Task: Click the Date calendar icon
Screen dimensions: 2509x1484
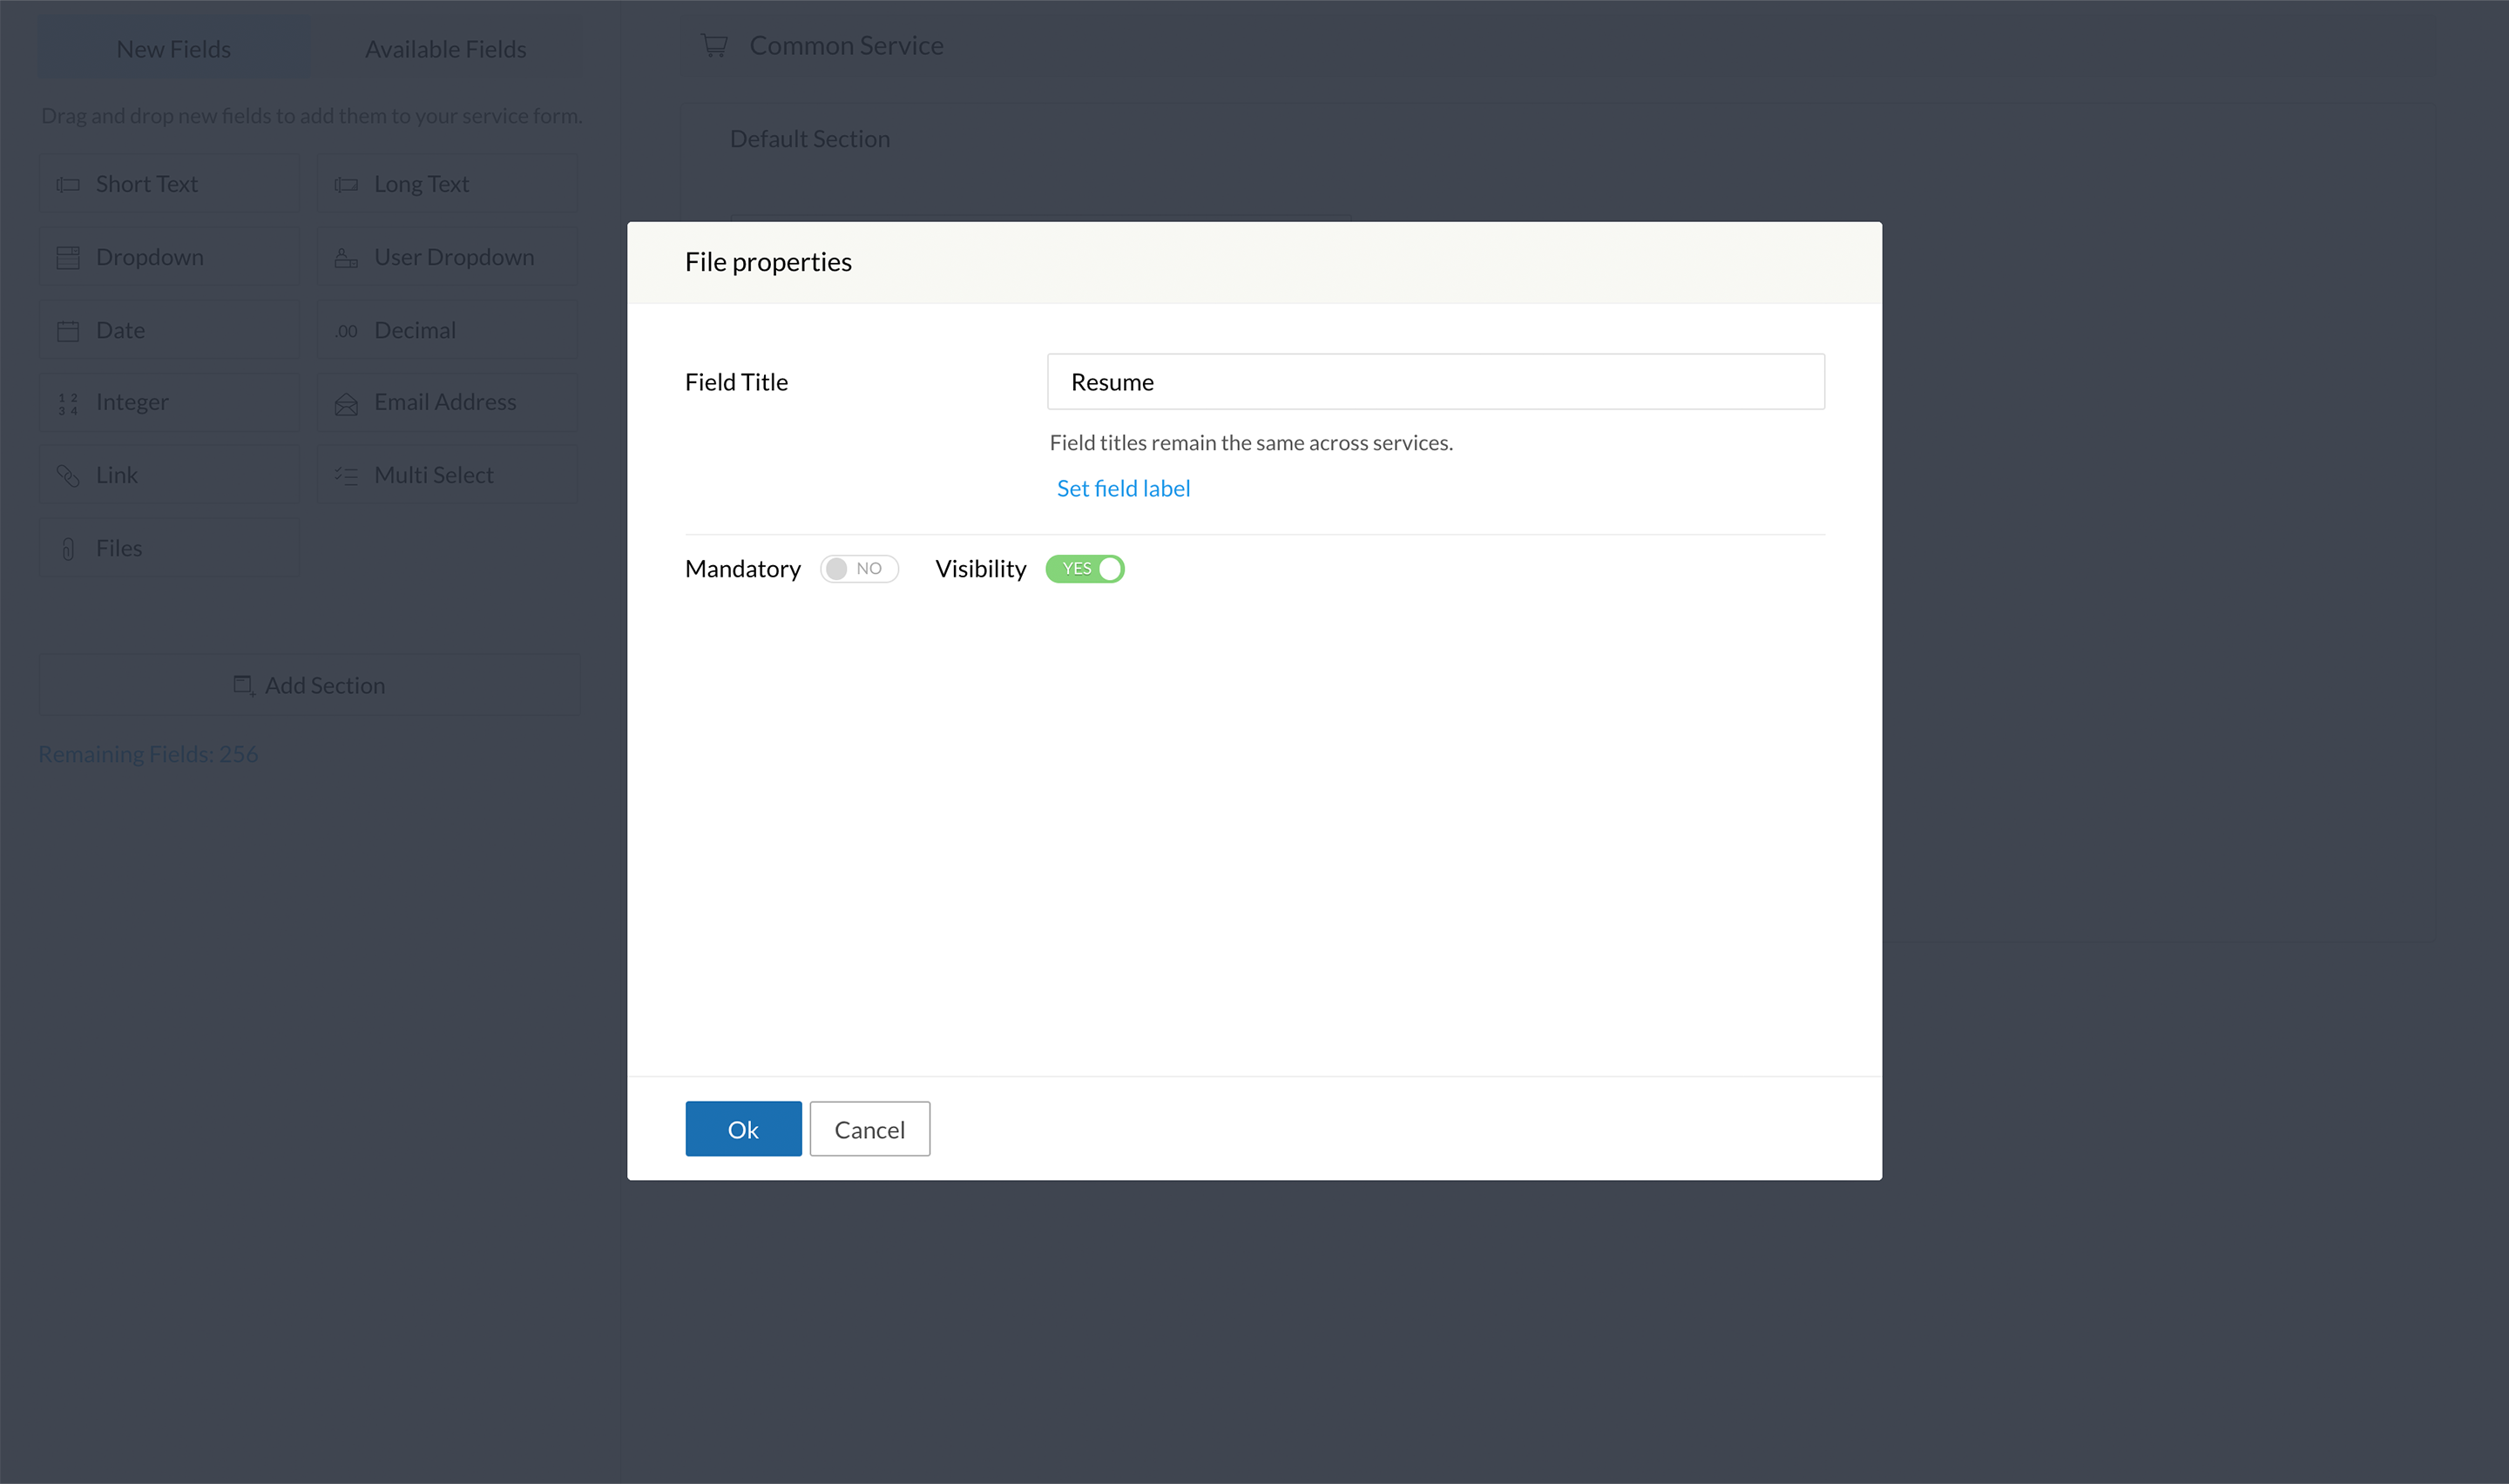Action: point(68,331)
